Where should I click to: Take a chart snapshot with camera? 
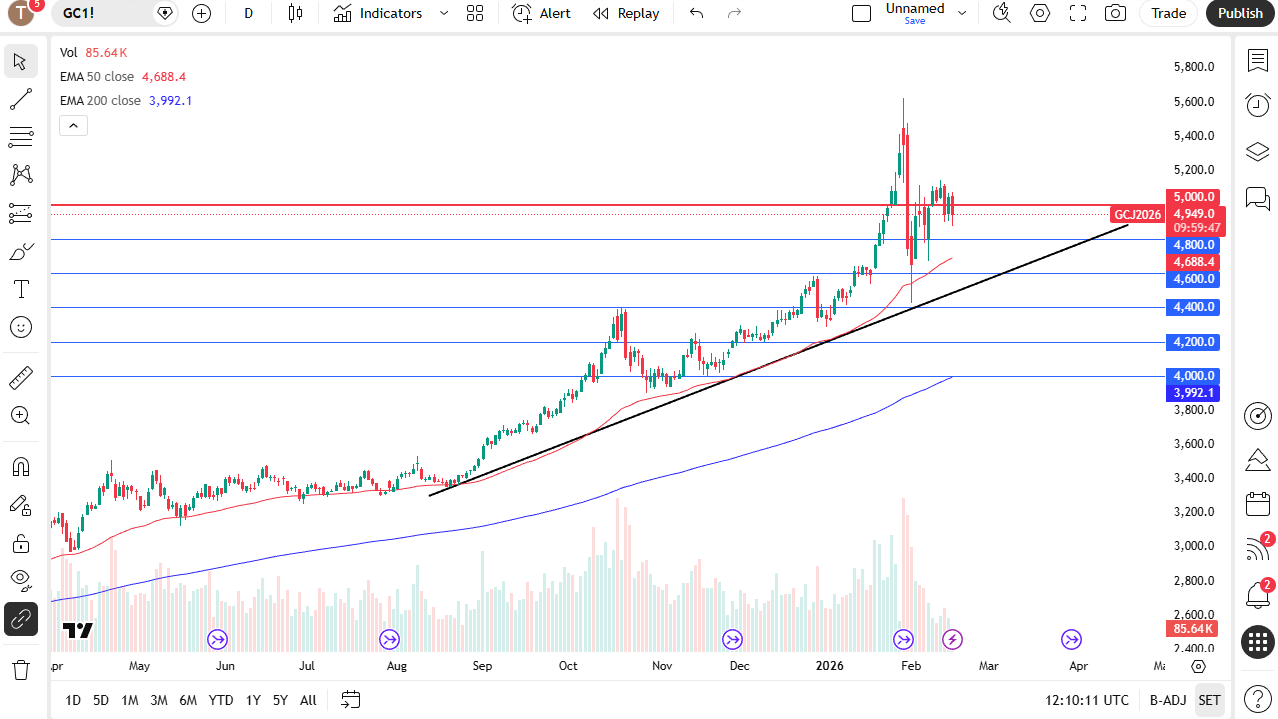tap(1115, 13)
